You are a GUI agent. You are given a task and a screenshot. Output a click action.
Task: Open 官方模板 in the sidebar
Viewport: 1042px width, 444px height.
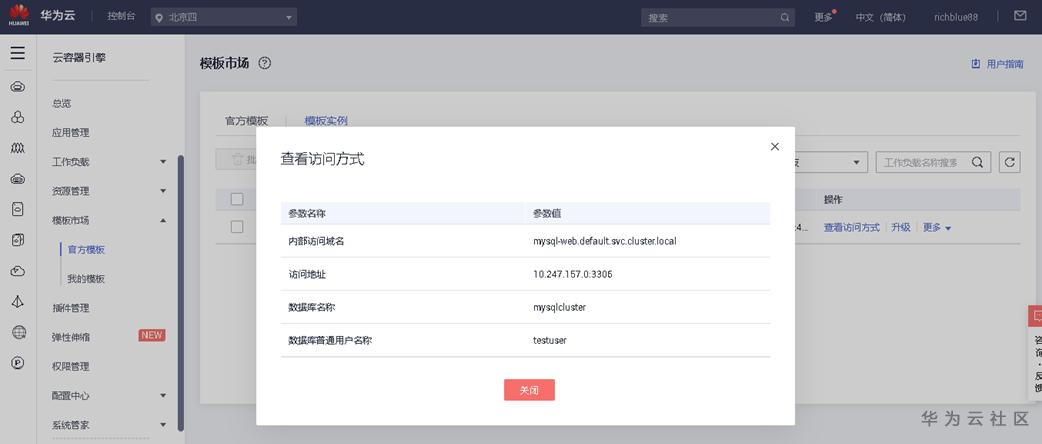click(x=86, y=250)
